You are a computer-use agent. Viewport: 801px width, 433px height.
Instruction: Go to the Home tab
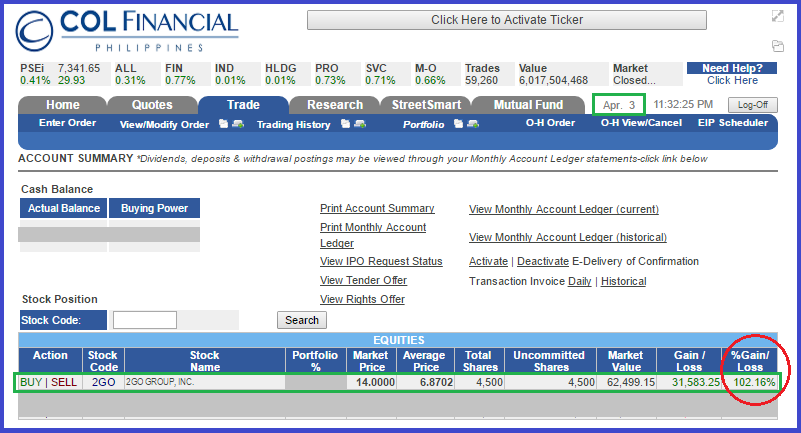click(x=62, y=105)
